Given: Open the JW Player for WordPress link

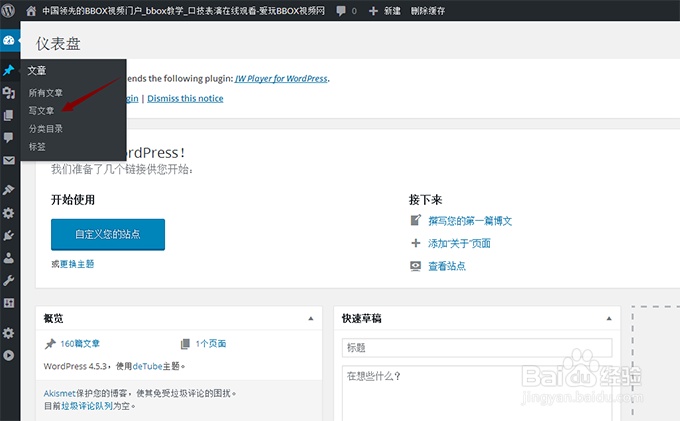Looking at the screenshot, I should pos(281,78).
